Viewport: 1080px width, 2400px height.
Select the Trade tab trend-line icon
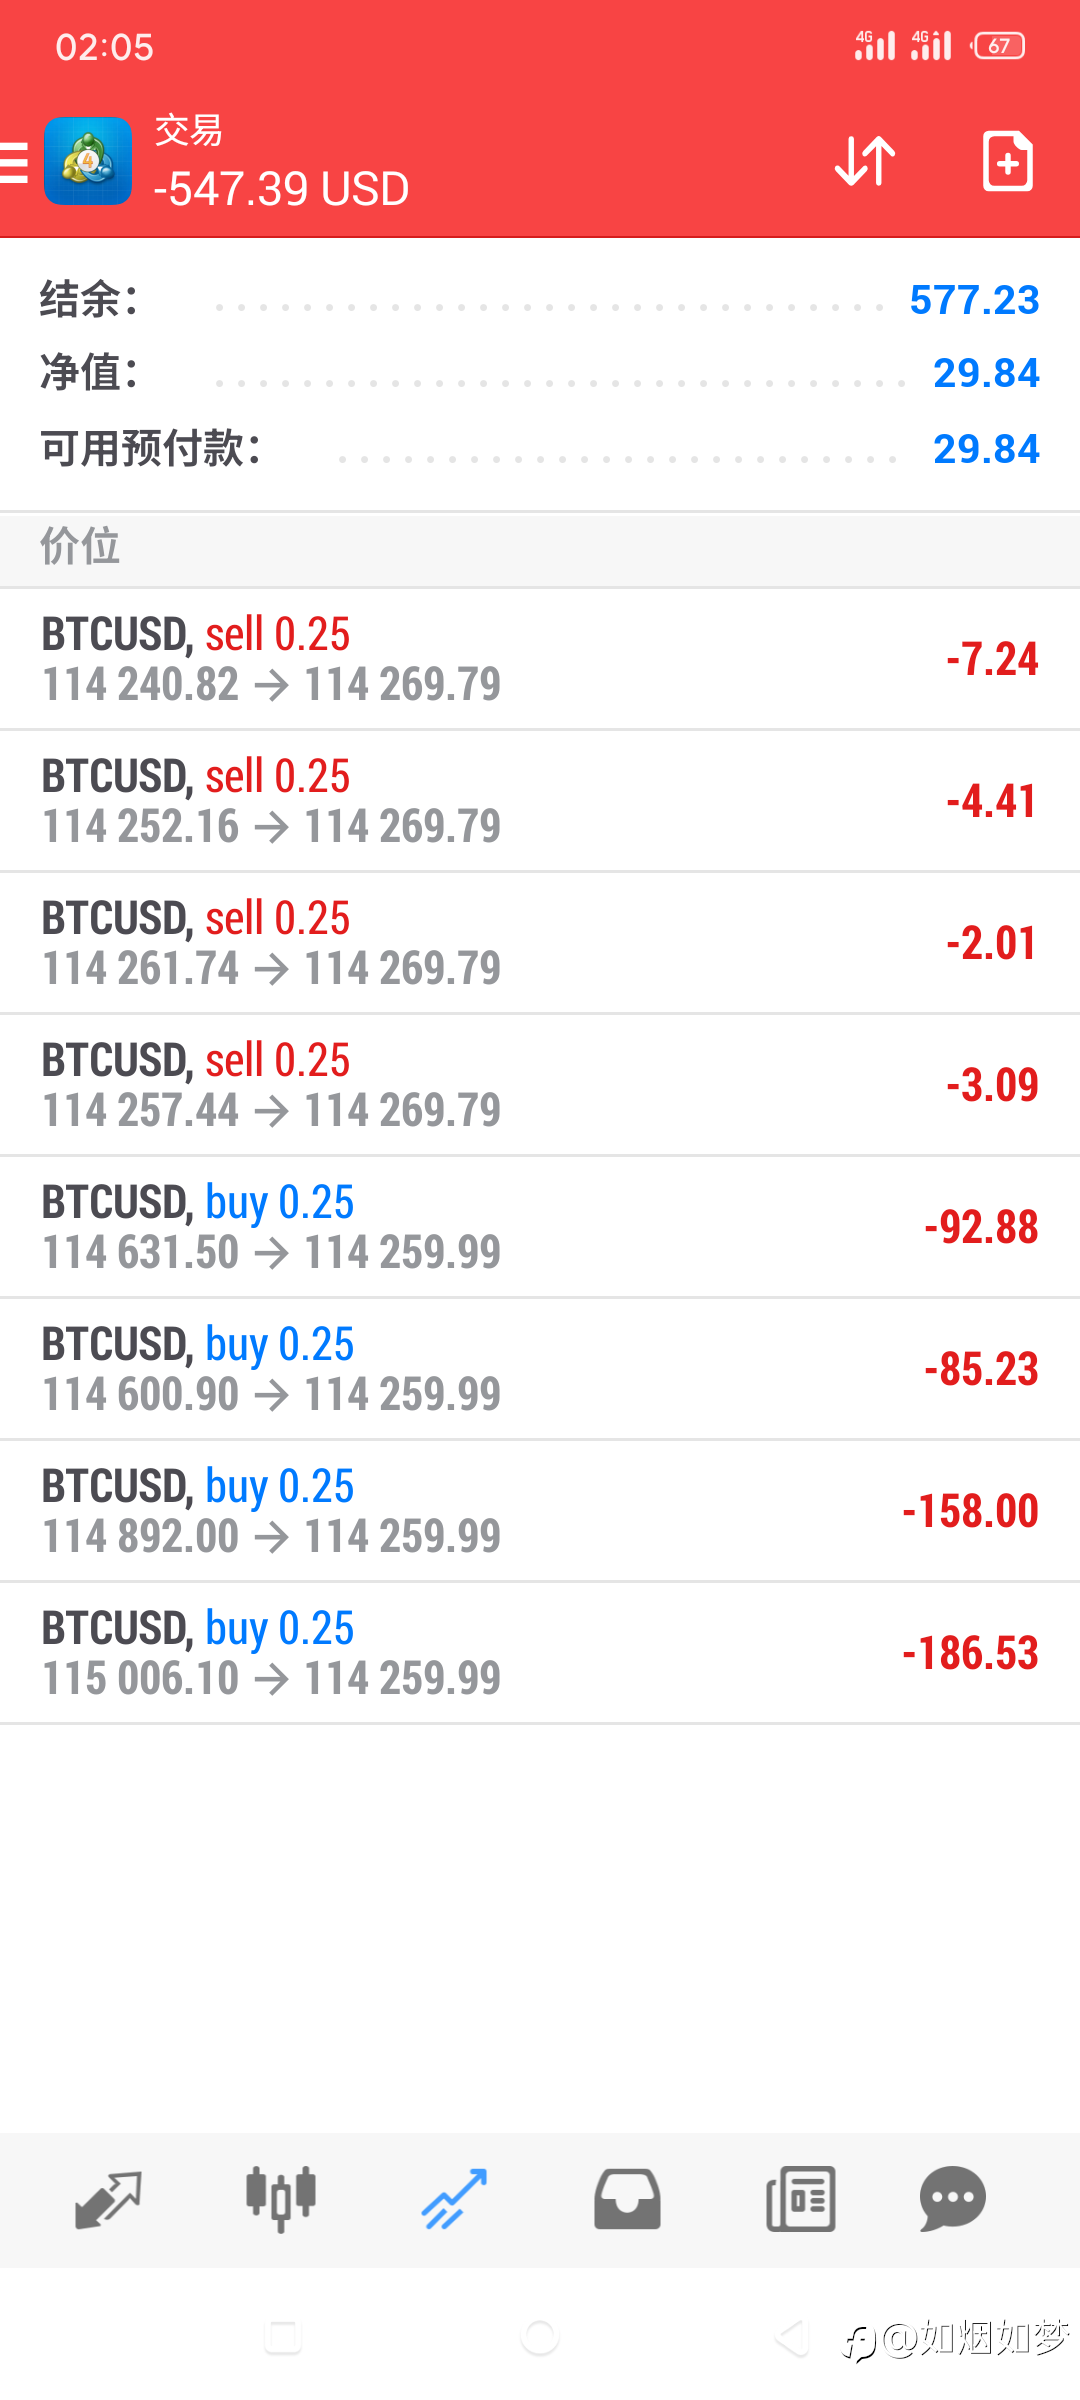coord(454,2199)
